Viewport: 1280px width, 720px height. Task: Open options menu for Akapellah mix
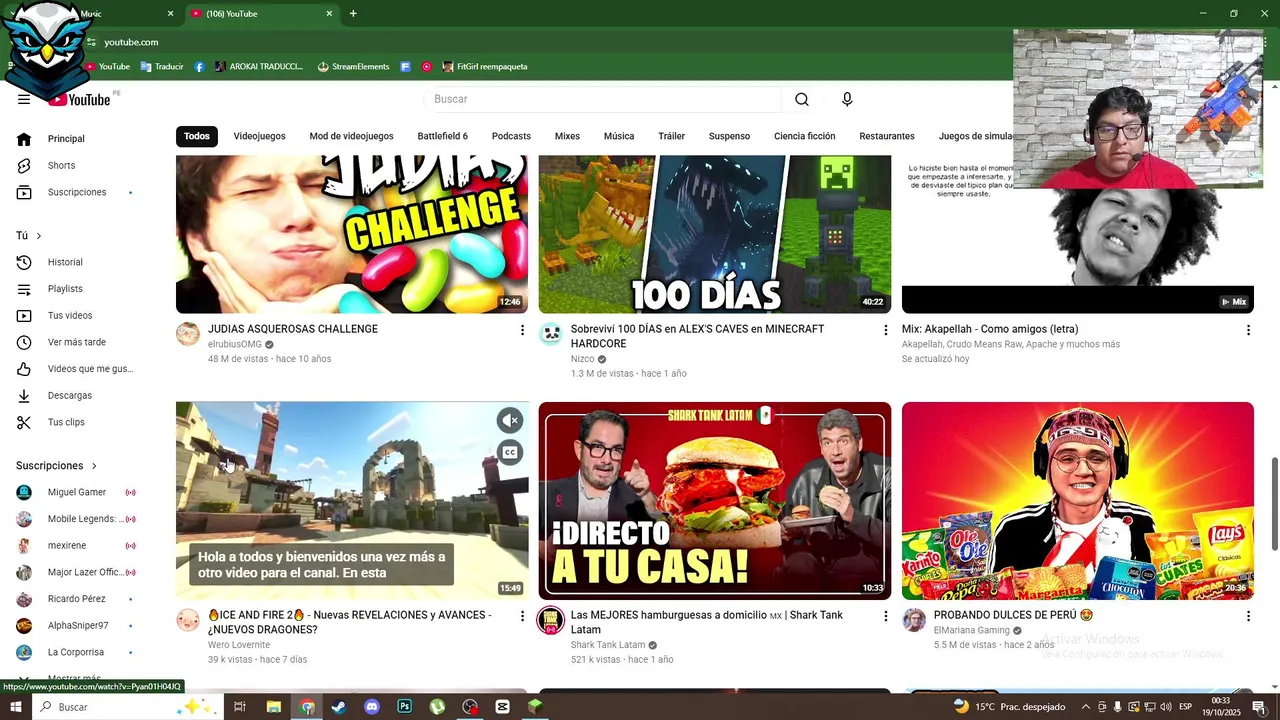1247,330
